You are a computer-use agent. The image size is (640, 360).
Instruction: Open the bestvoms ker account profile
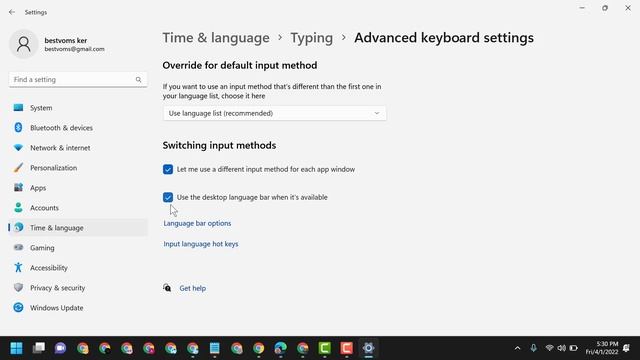pos(57,44)
